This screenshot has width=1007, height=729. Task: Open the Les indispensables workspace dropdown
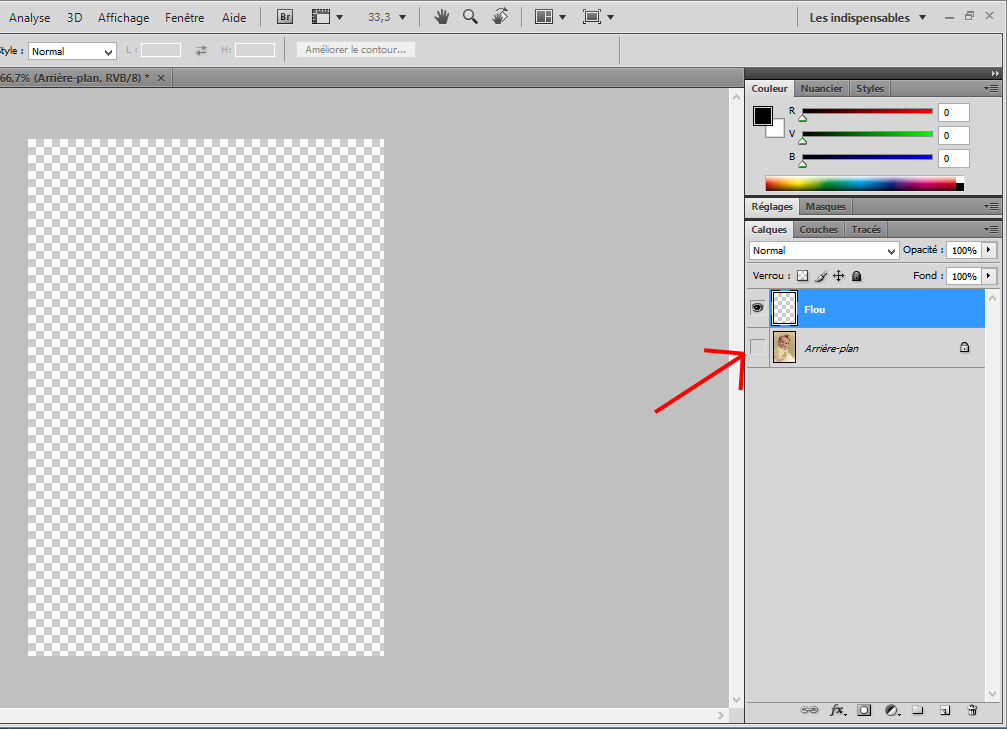click(867, 18)
